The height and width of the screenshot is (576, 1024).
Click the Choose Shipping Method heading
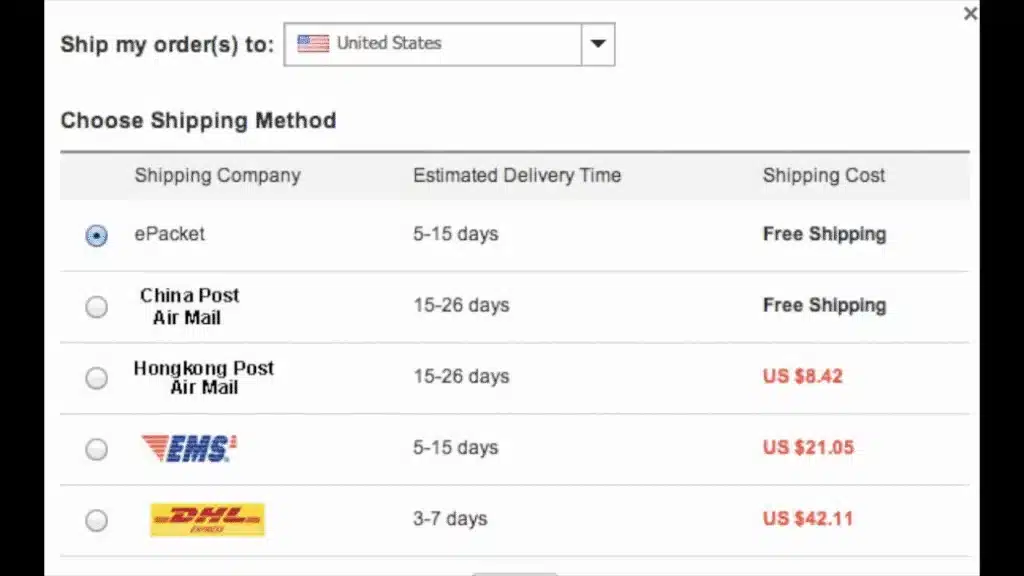coord(198,120)
